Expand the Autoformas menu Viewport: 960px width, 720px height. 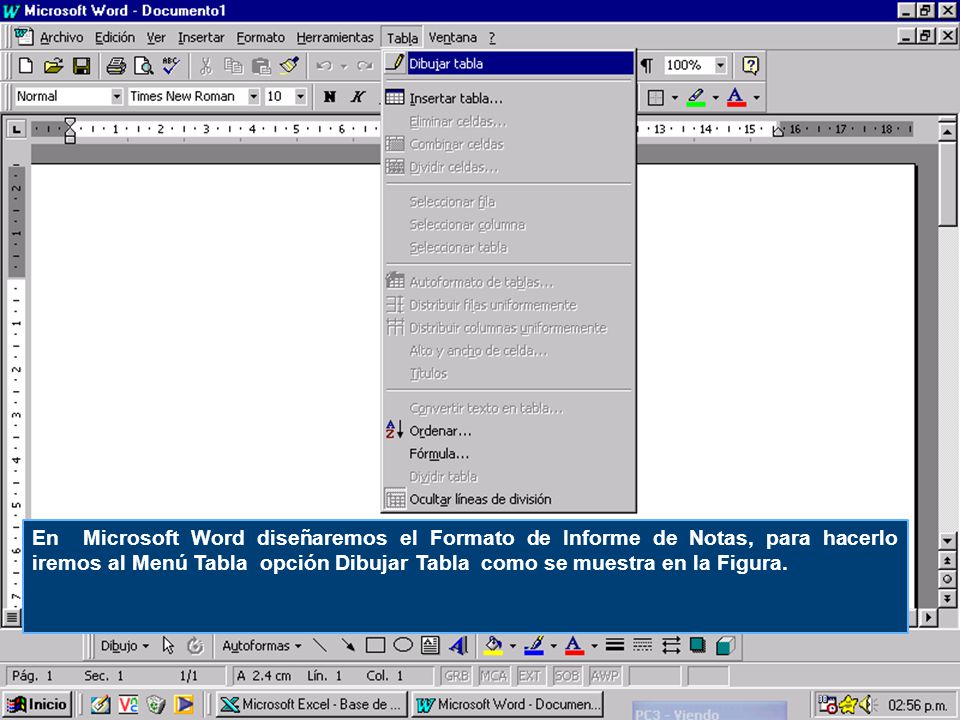click(x=262, y=646)
